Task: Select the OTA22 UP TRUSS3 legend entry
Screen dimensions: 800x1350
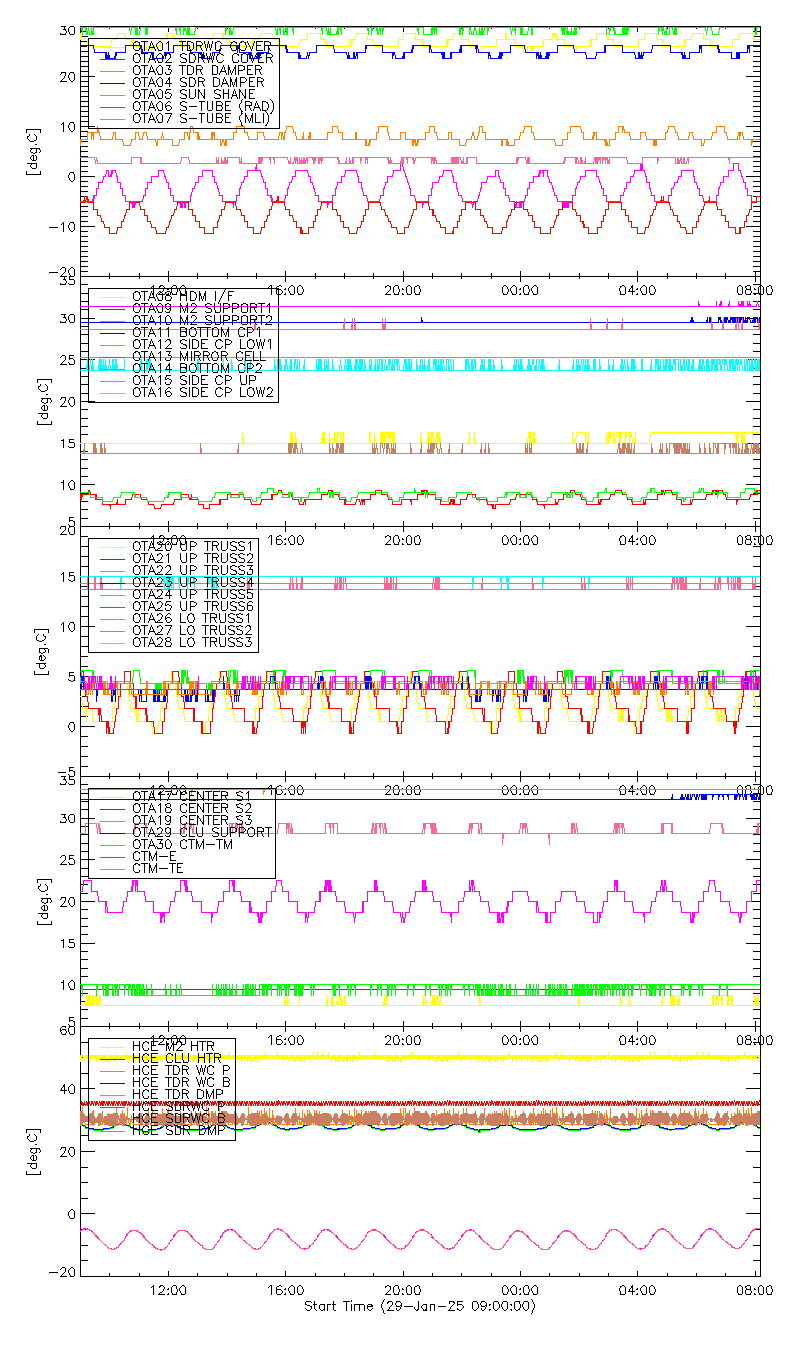Action: (193, 569)
